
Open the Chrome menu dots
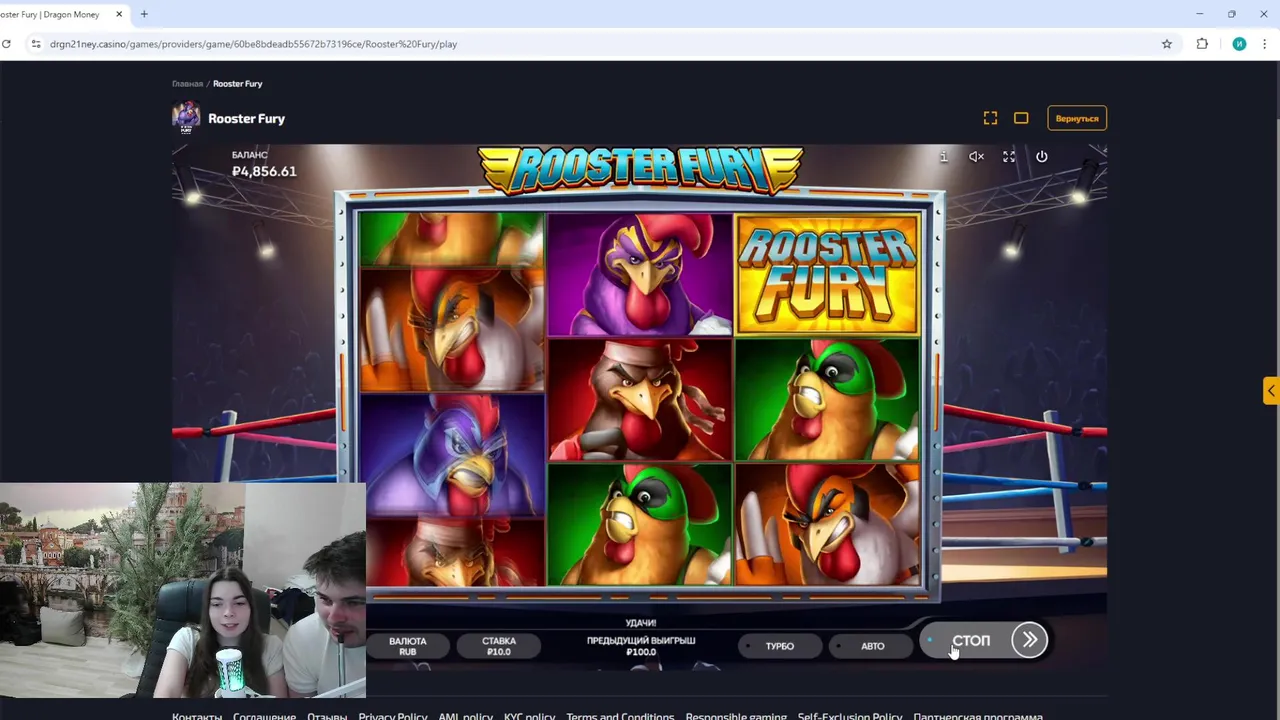pos(1265,44)
